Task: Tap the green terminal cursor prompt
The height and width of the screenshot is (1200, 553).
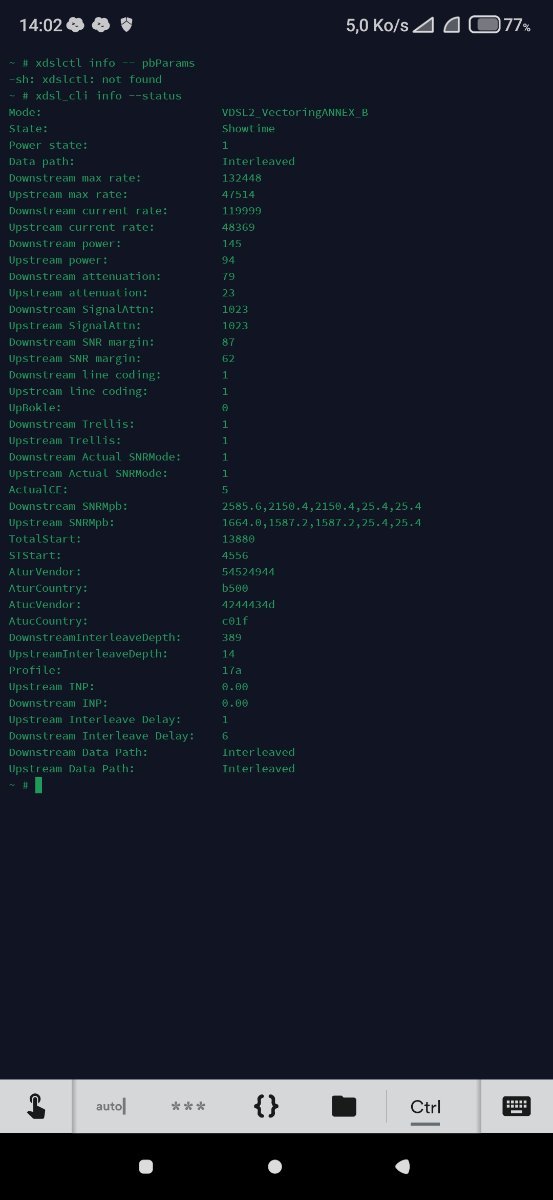Action: 39,785
